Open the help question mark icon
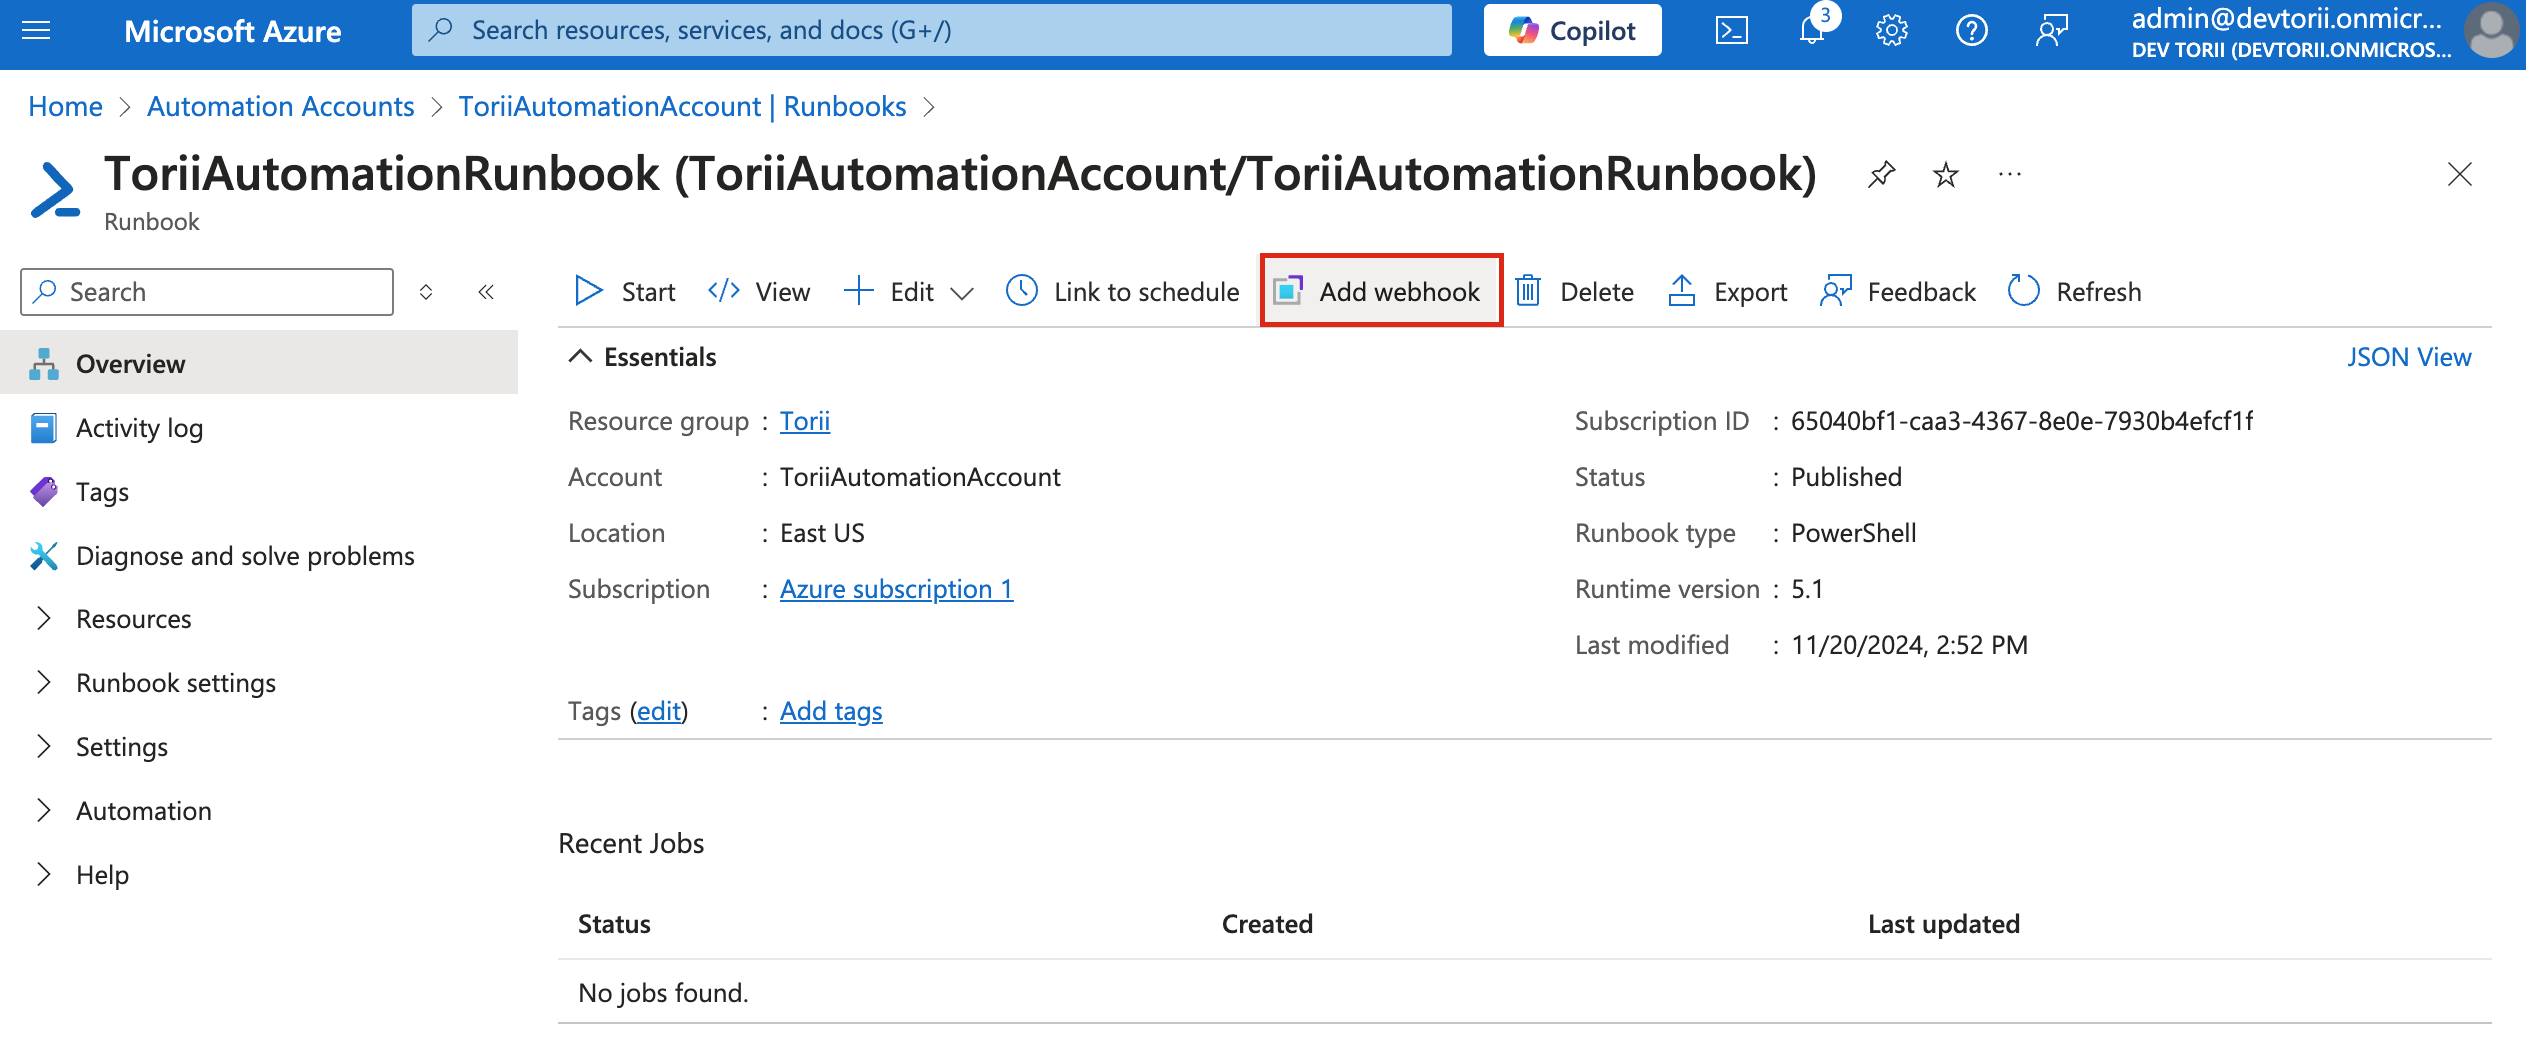Image resolution: width=2526 pixels, height=1052 pixels. (1971, 31)
